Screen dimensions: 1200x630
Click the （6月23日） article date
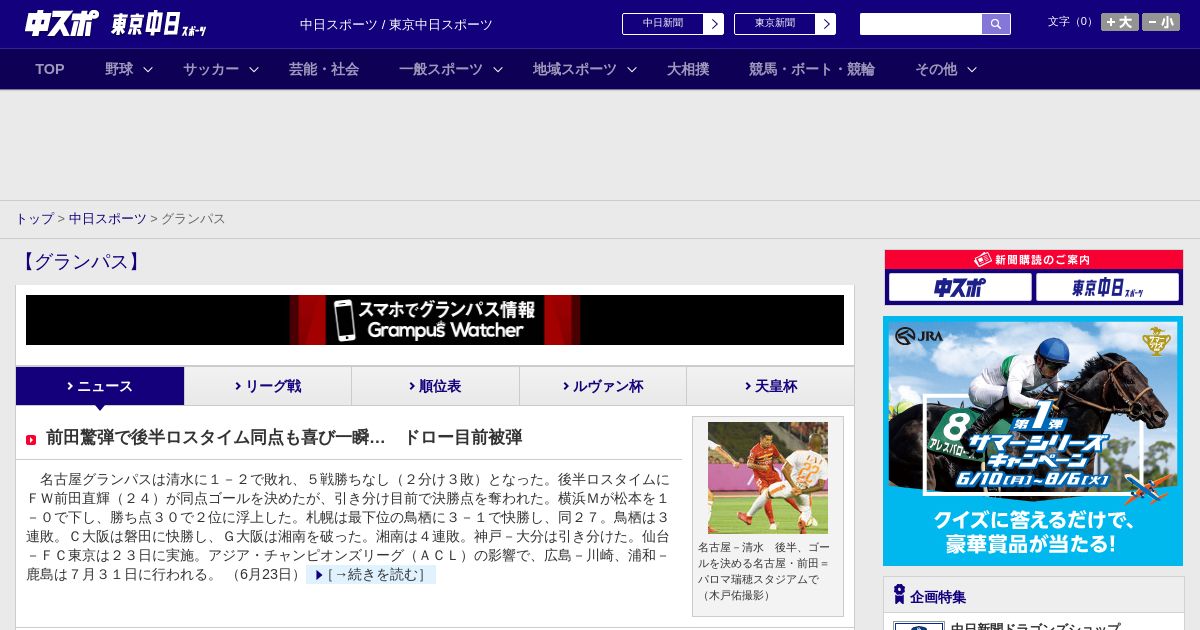click(x=266, y=575)
